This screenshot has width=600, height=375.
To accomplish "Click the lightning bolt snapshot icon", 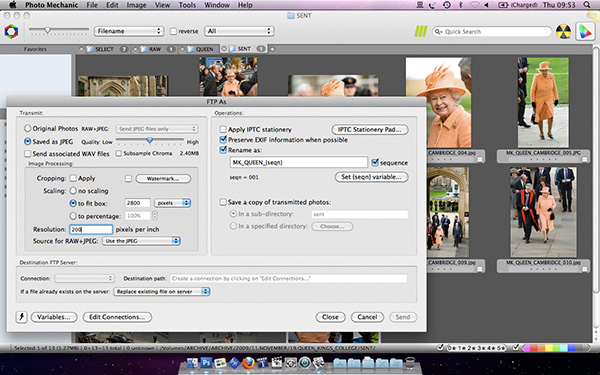I will click(21, 317).
